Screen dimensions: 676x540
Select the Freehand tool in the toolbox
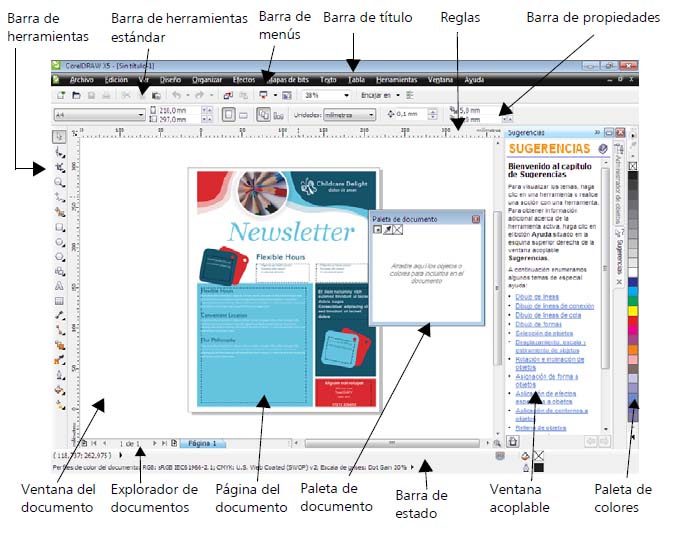click(x=60, y=197)
